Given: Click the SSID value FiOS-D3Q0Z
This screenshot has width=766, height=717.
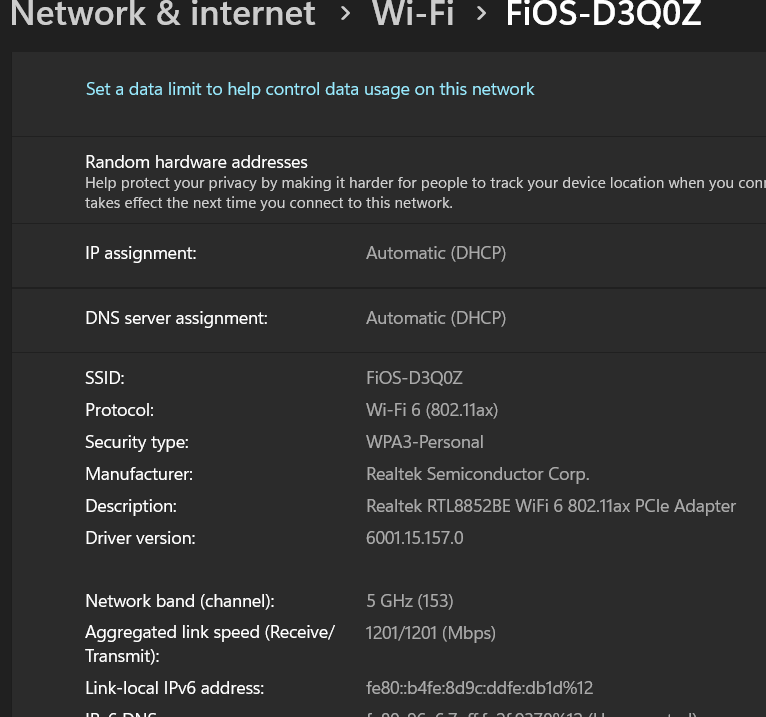Looking at the screenshot, I should (x=414, y=378).
